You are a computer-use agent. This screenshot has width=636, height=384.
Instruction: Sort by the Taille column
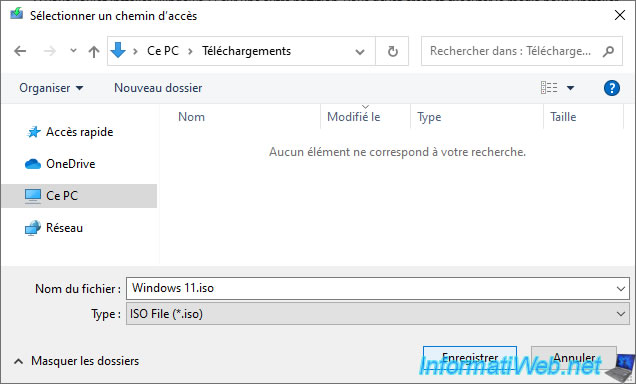563,117
